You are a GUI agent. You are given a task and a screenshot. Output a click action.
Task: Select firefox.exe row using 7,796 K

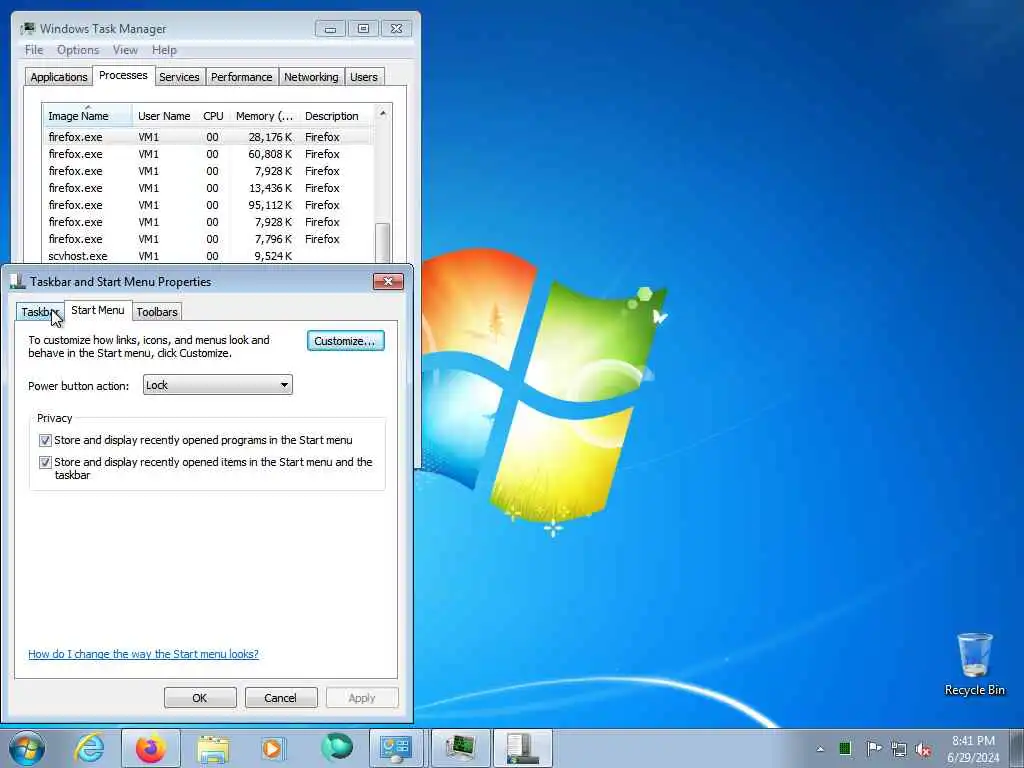[x=208, y=239]
